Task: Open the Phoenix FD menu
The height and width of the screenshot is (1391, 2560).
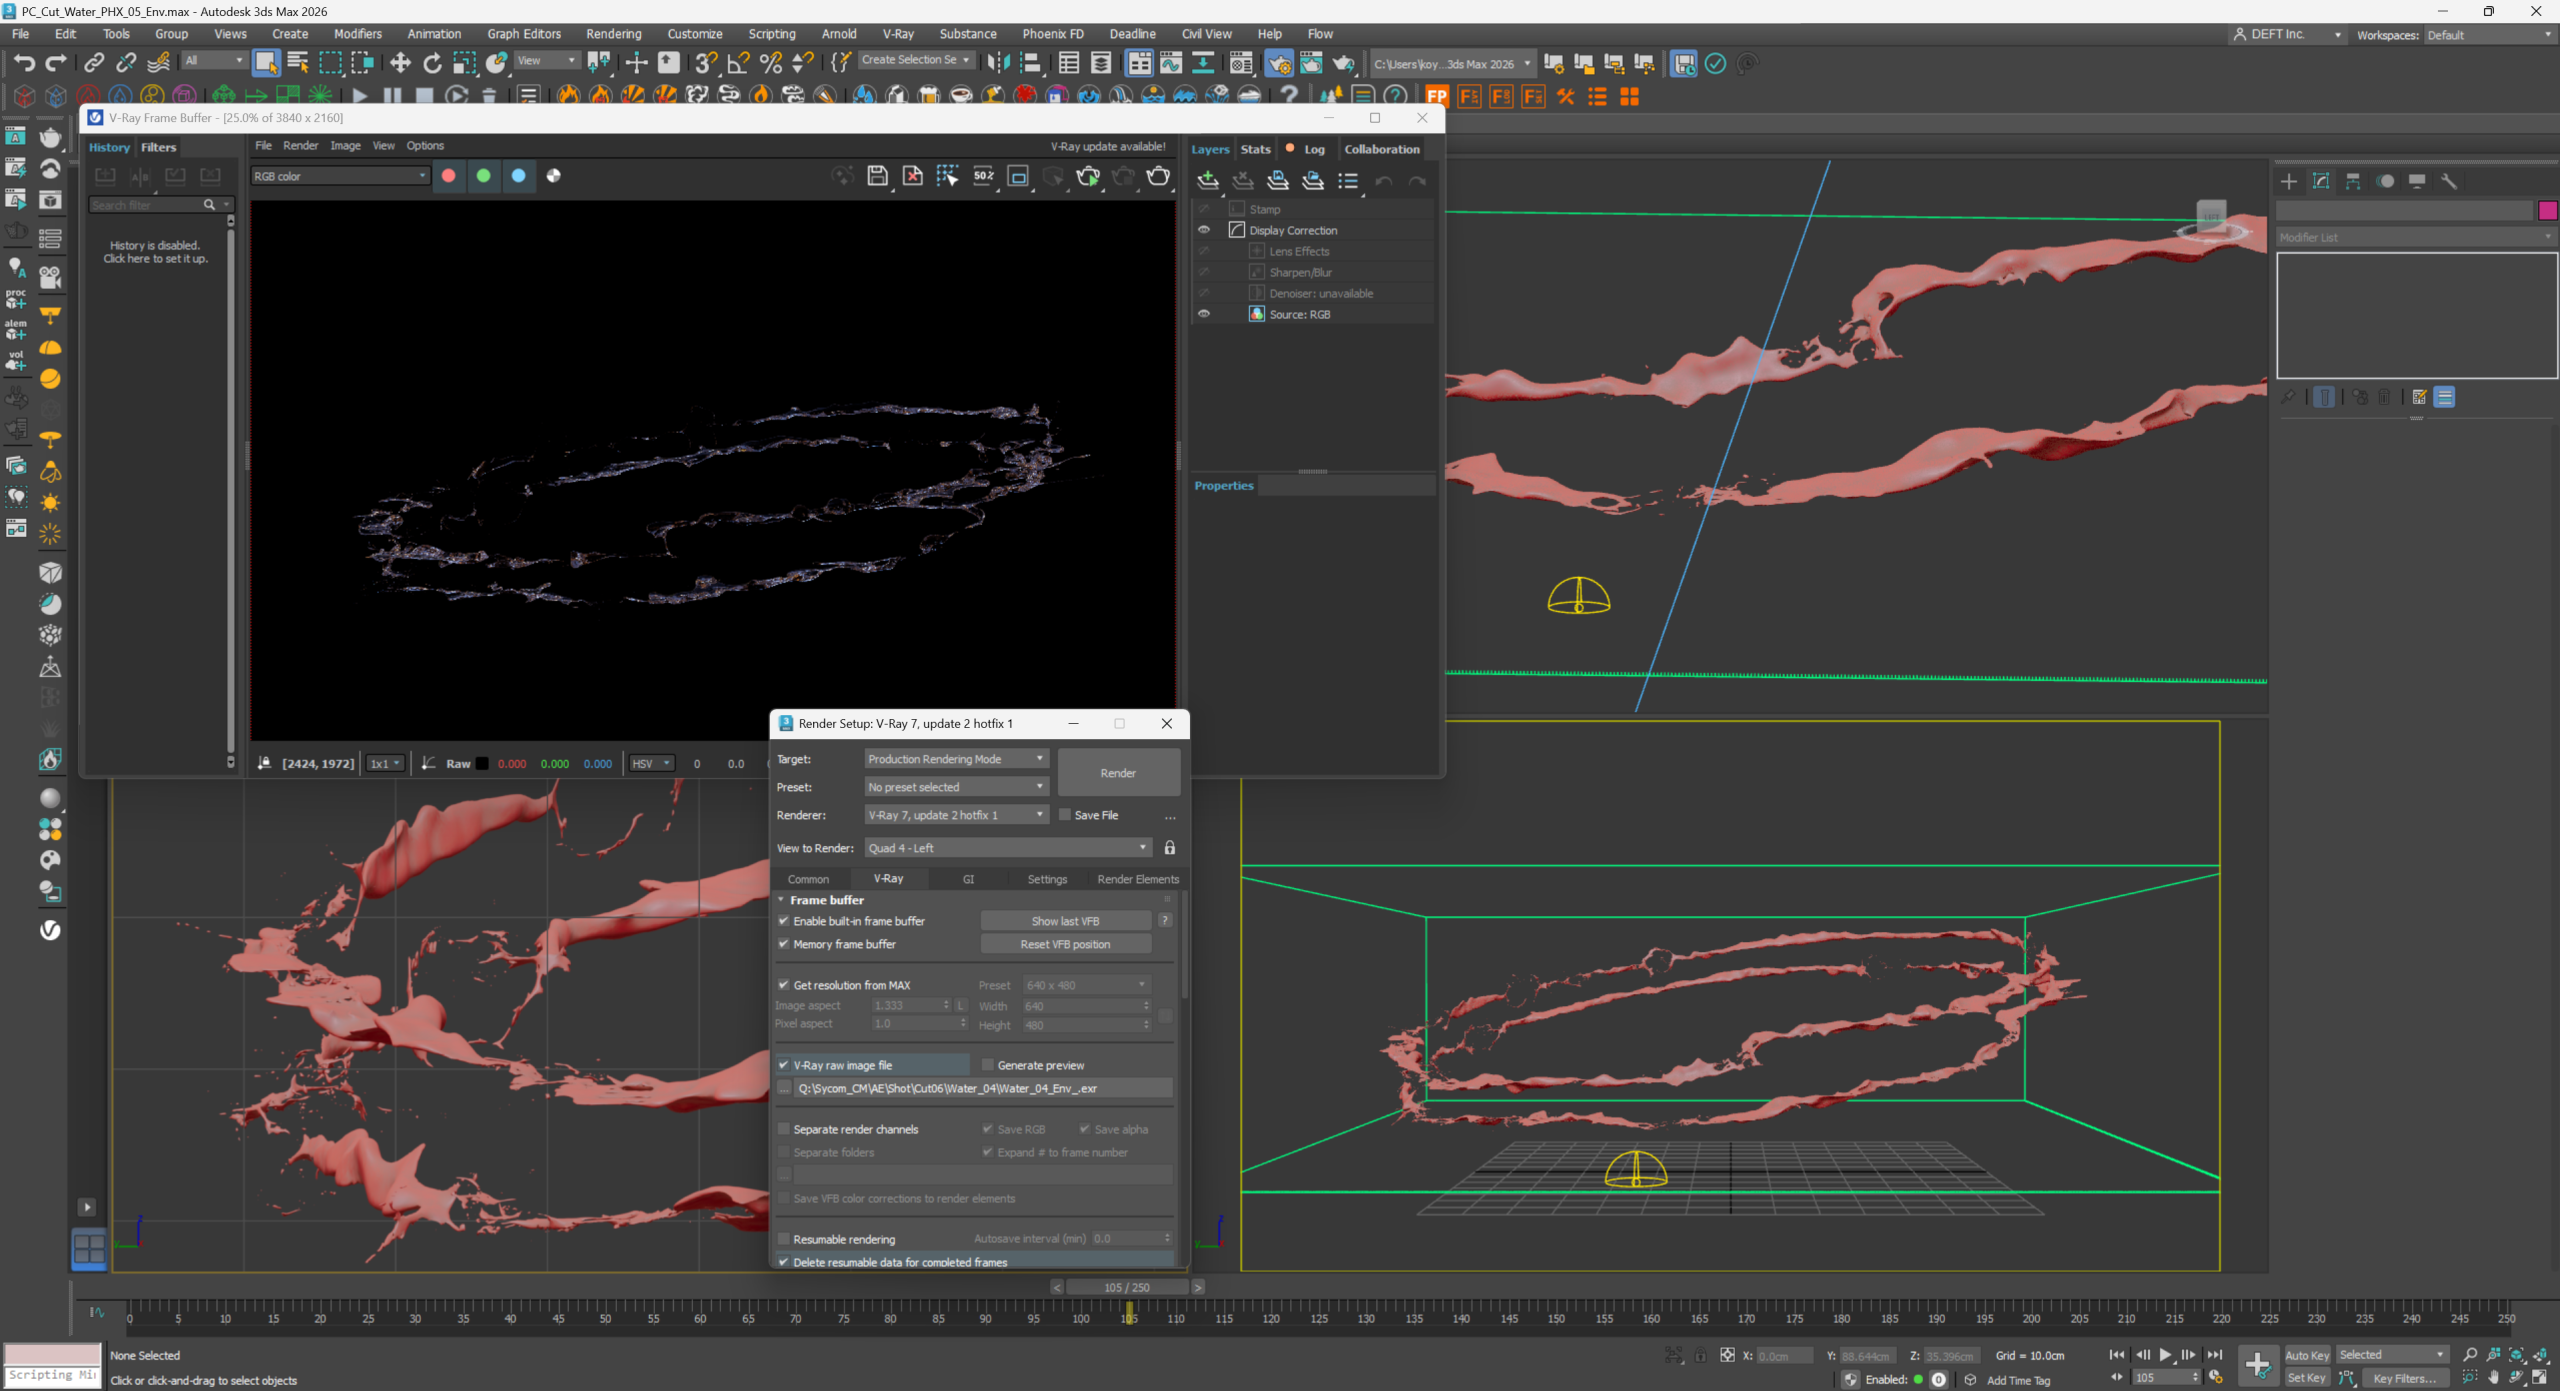Action: pos(1052,34)
